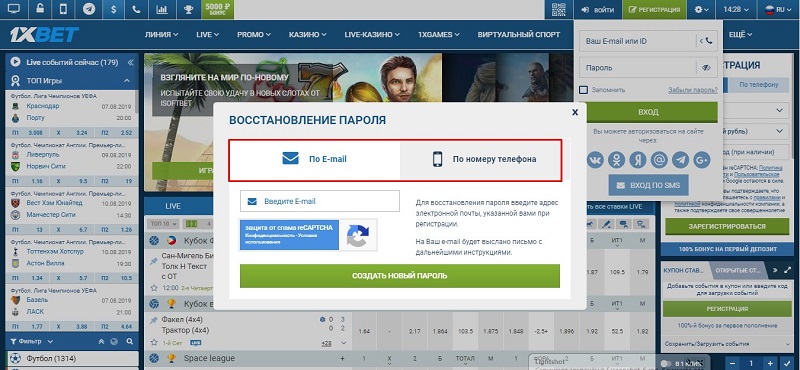The height and width of the screenshot is (370, 800).
Task: Open 1XGAMES menu item
Action: coord(439,35)
